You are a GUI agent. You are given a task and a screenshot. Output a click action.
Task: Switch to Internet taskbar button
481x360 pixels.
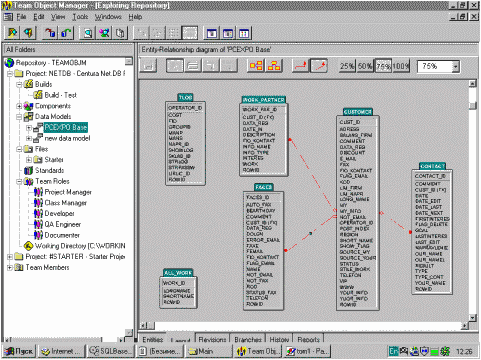61,351
